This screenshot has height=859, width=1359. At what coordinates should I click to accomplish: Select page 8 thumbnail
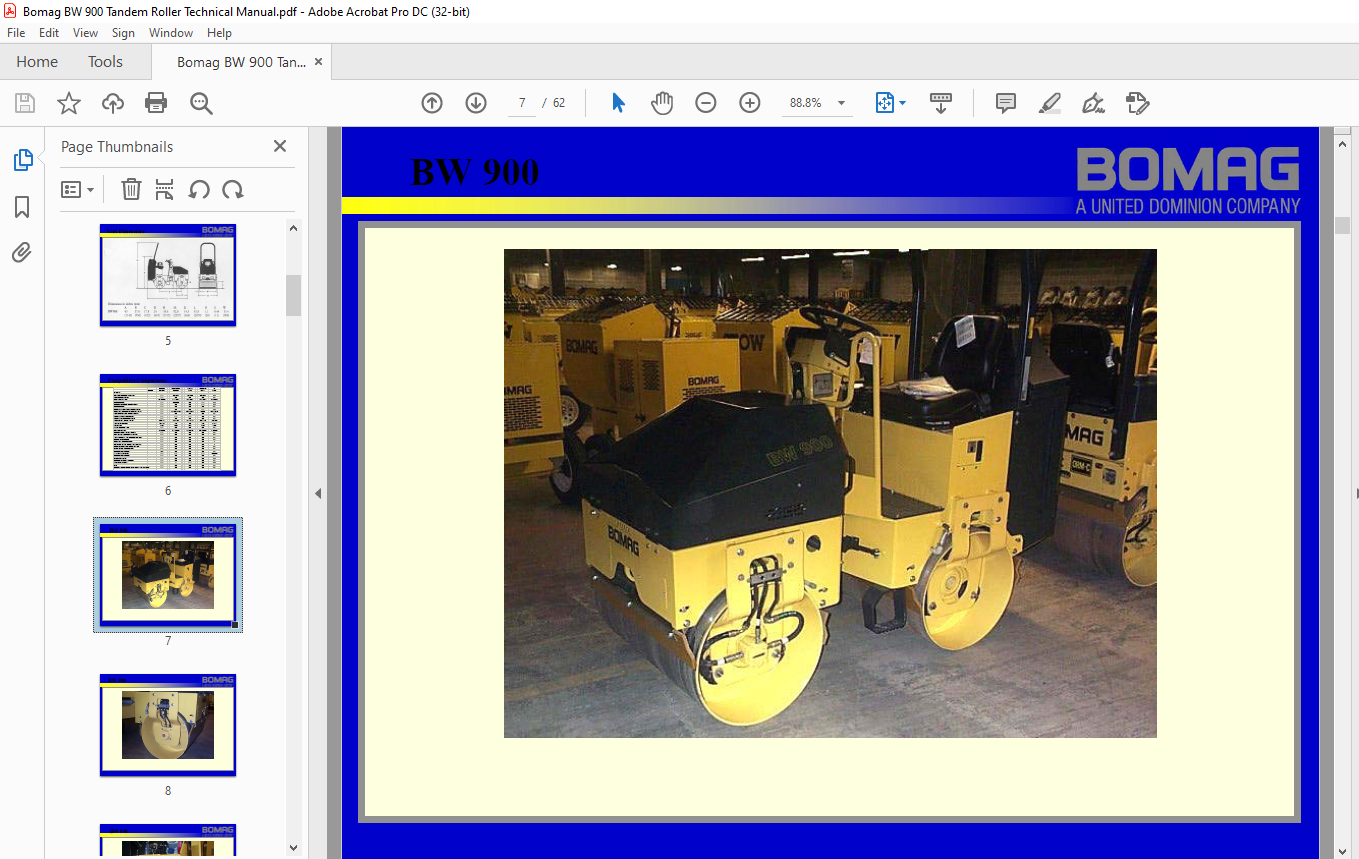pos(168,725)
